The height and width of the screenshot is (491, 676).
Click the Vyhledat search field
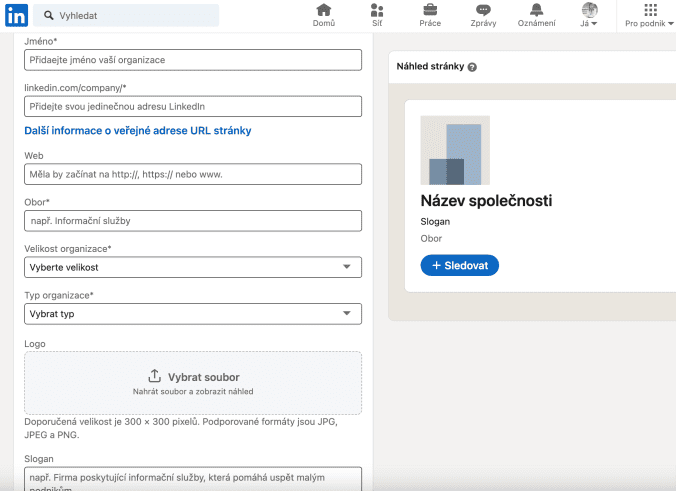tap(126, 16)
